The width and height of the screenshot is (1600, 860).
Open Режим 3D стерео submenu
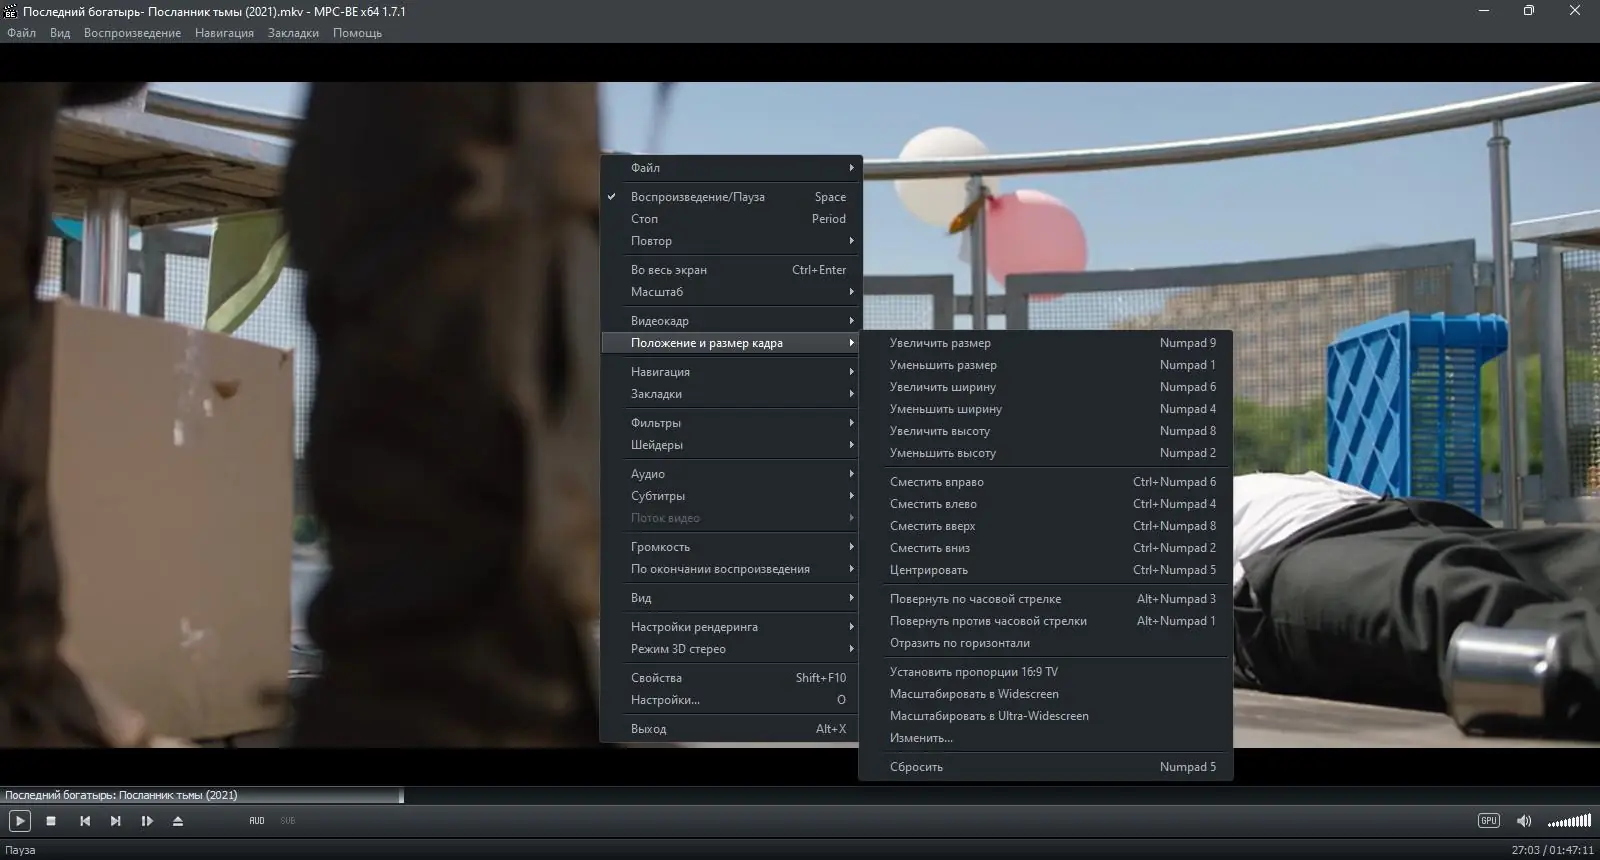click(730, 649)
